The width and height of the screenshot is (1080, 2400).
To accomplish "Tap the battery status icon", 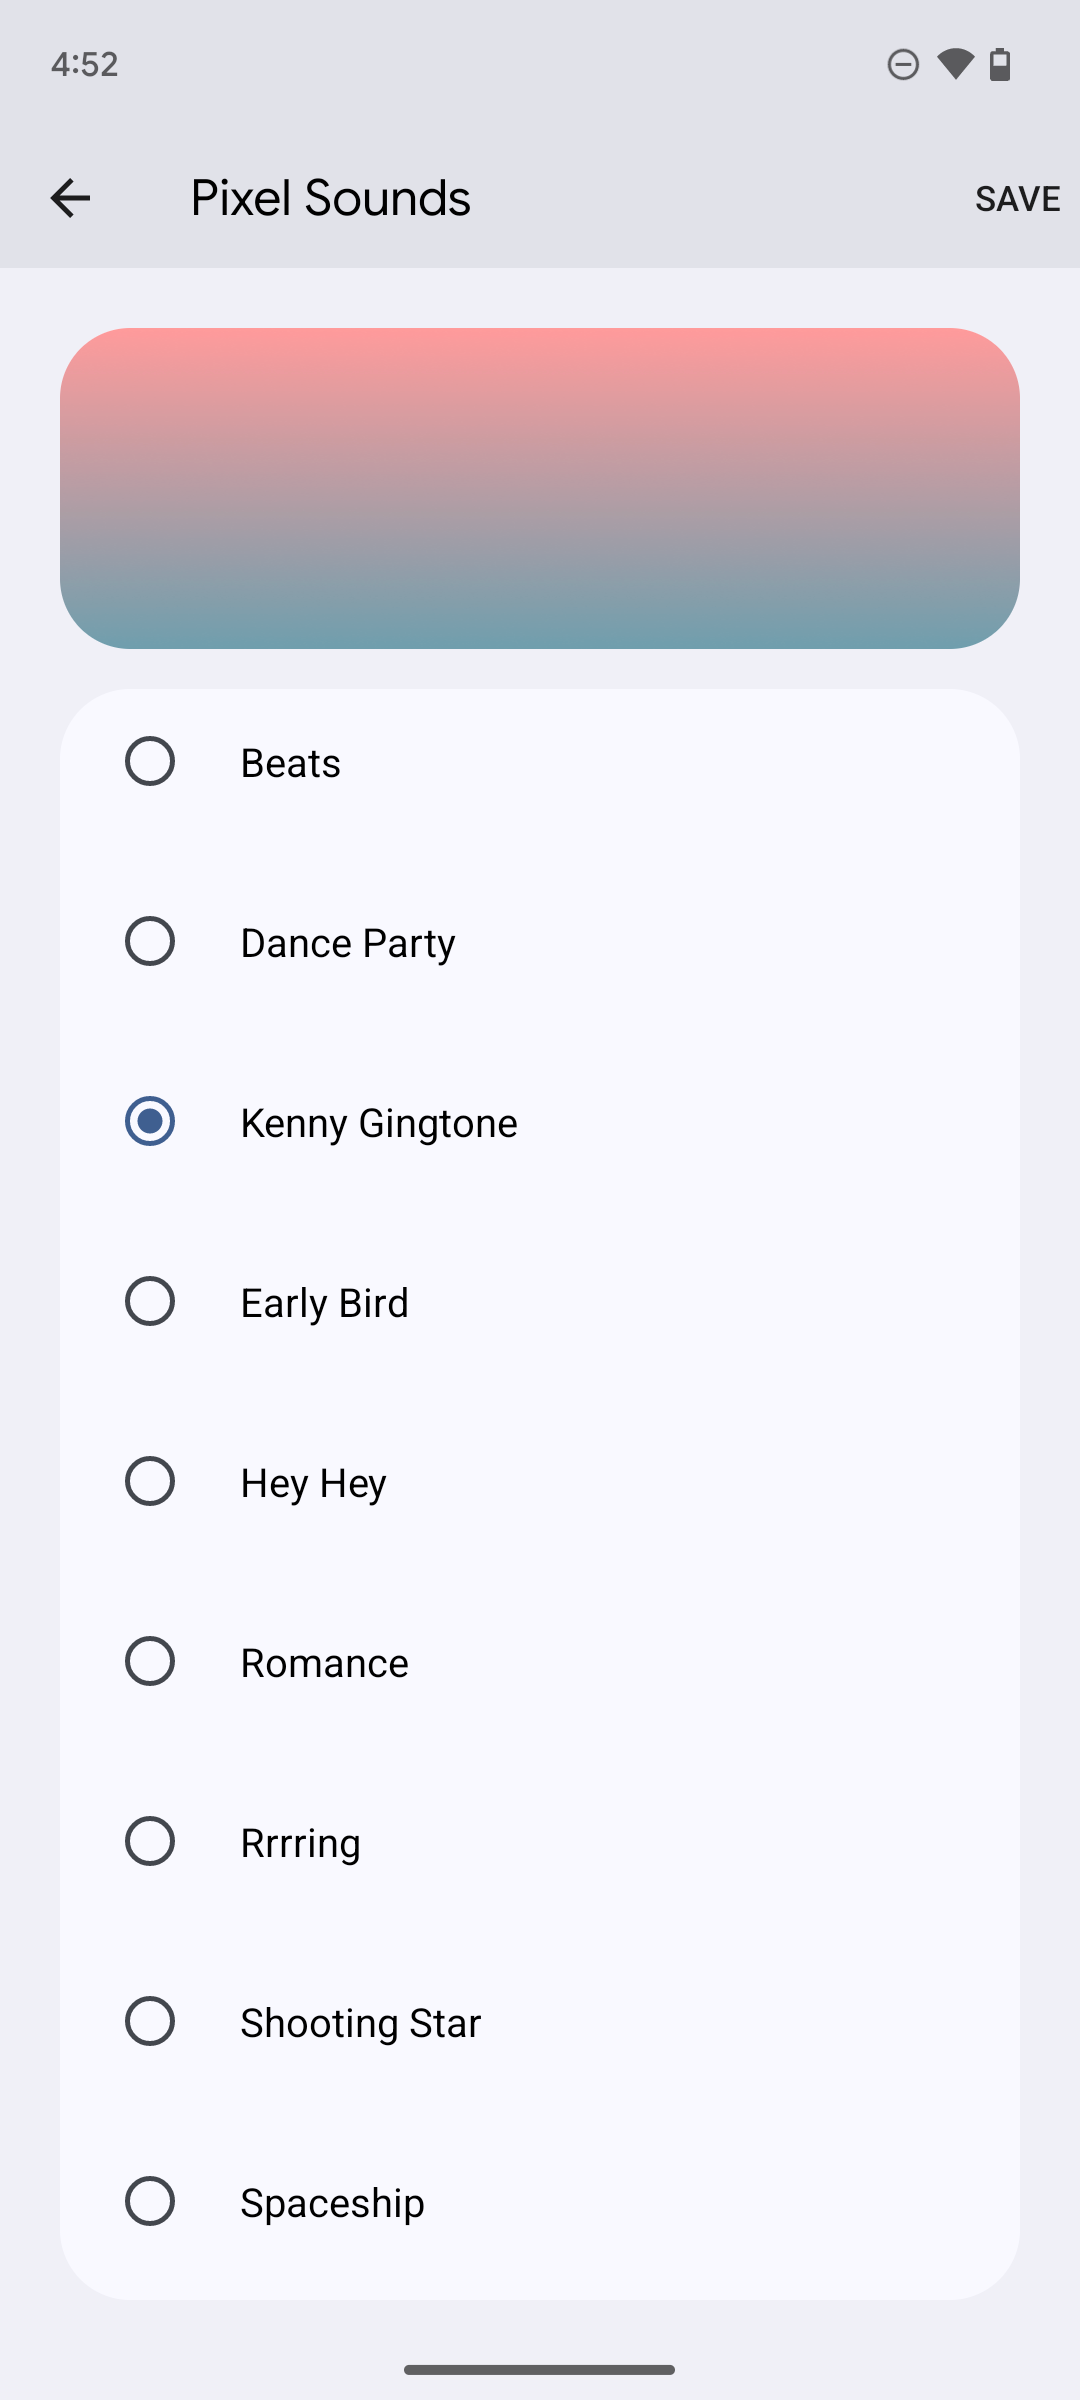I will 1000,65.
